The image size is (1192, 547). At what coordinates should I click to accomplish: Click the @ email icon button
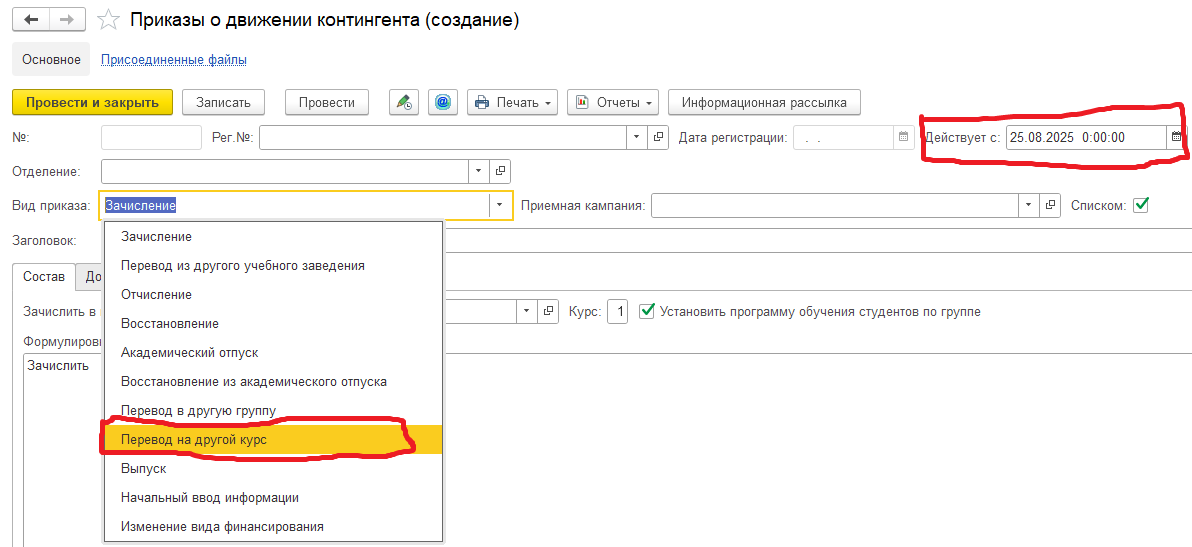tap(443, 102)
